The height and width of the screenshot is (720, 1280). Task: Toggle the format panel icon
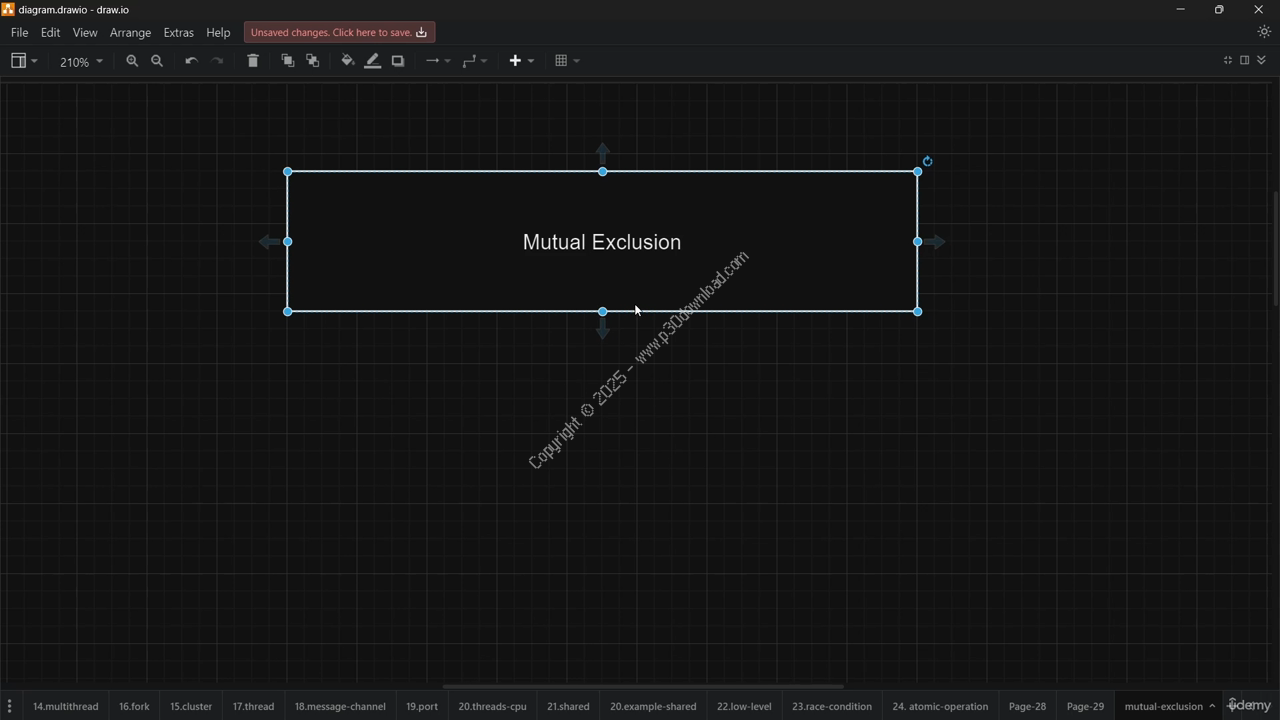coord(1245,60)
